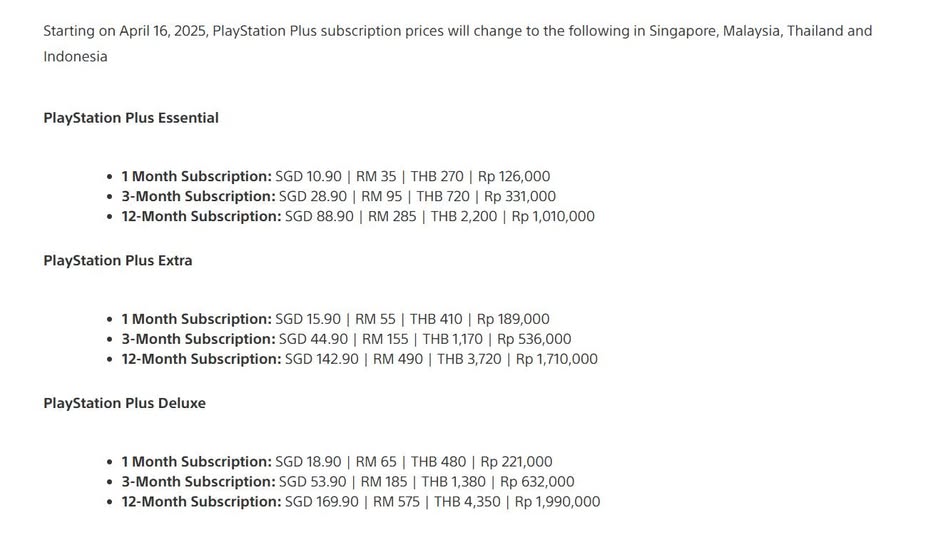The width and height of the screenshot is (948, 540).
Task: Select Deluxe 1 Month Subscription label
Action: tap(196, 462)
